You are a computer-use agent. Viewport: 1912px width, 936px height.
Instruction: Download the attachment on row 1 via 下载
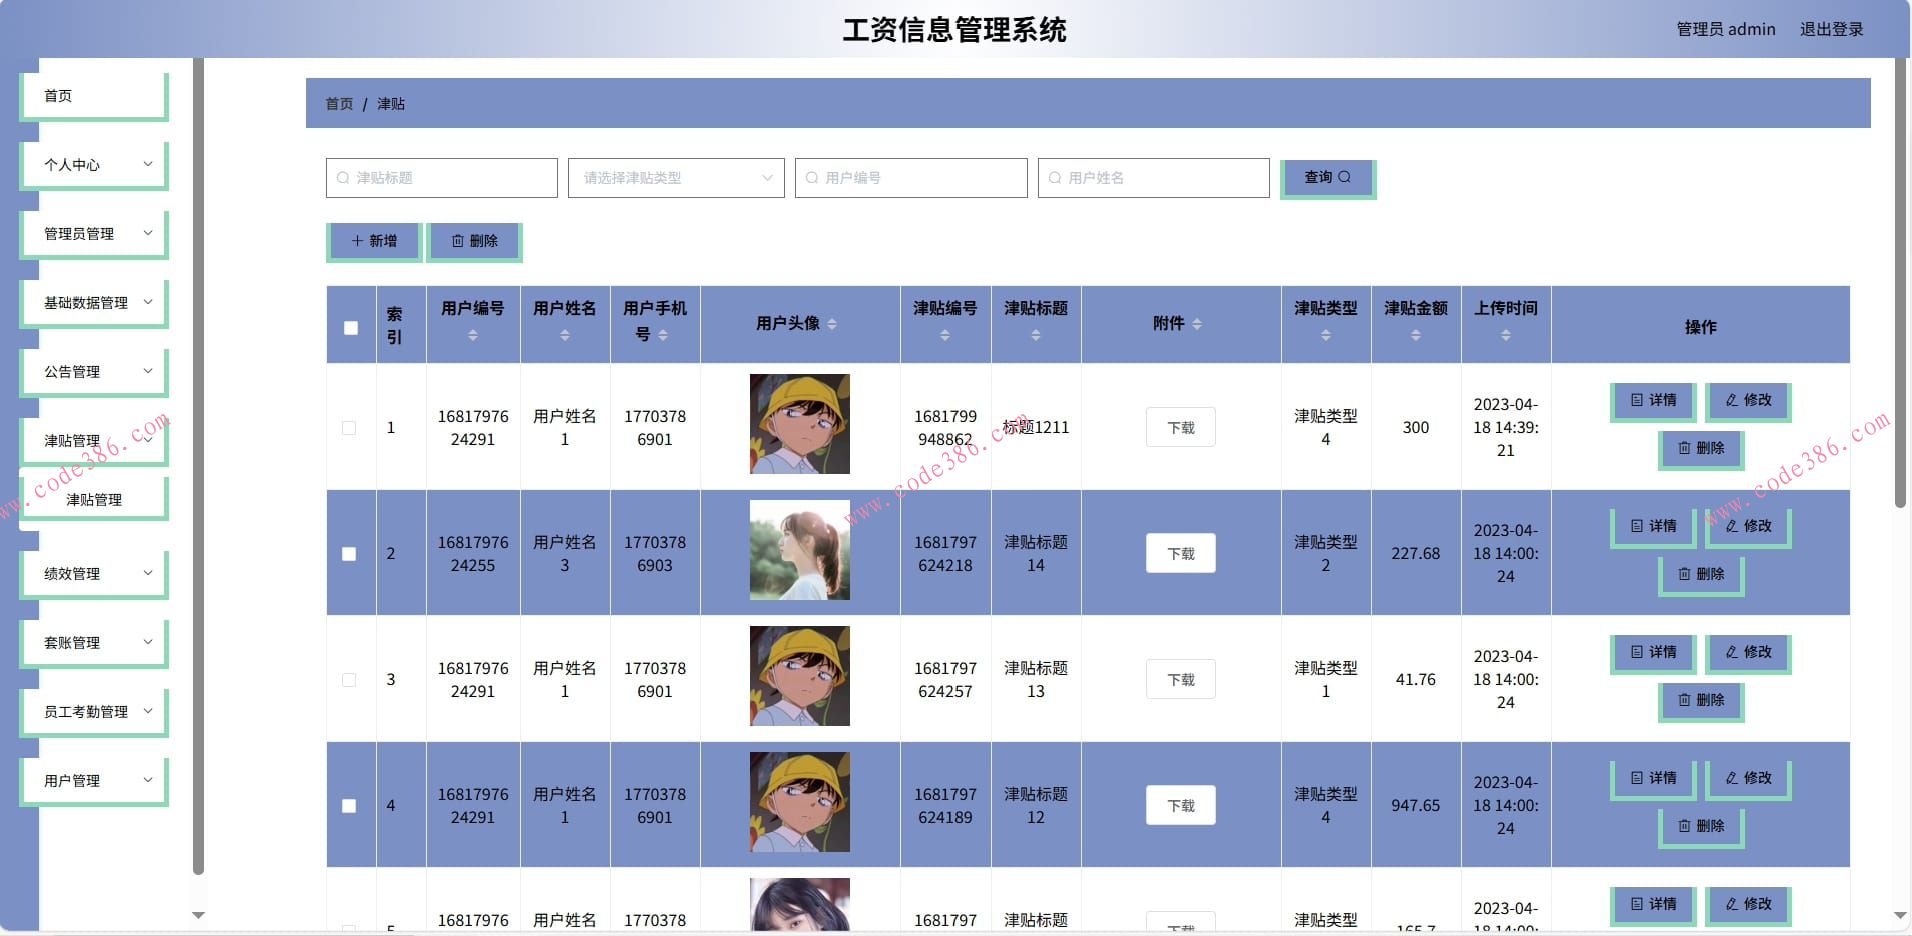[x=1180, y=427]
